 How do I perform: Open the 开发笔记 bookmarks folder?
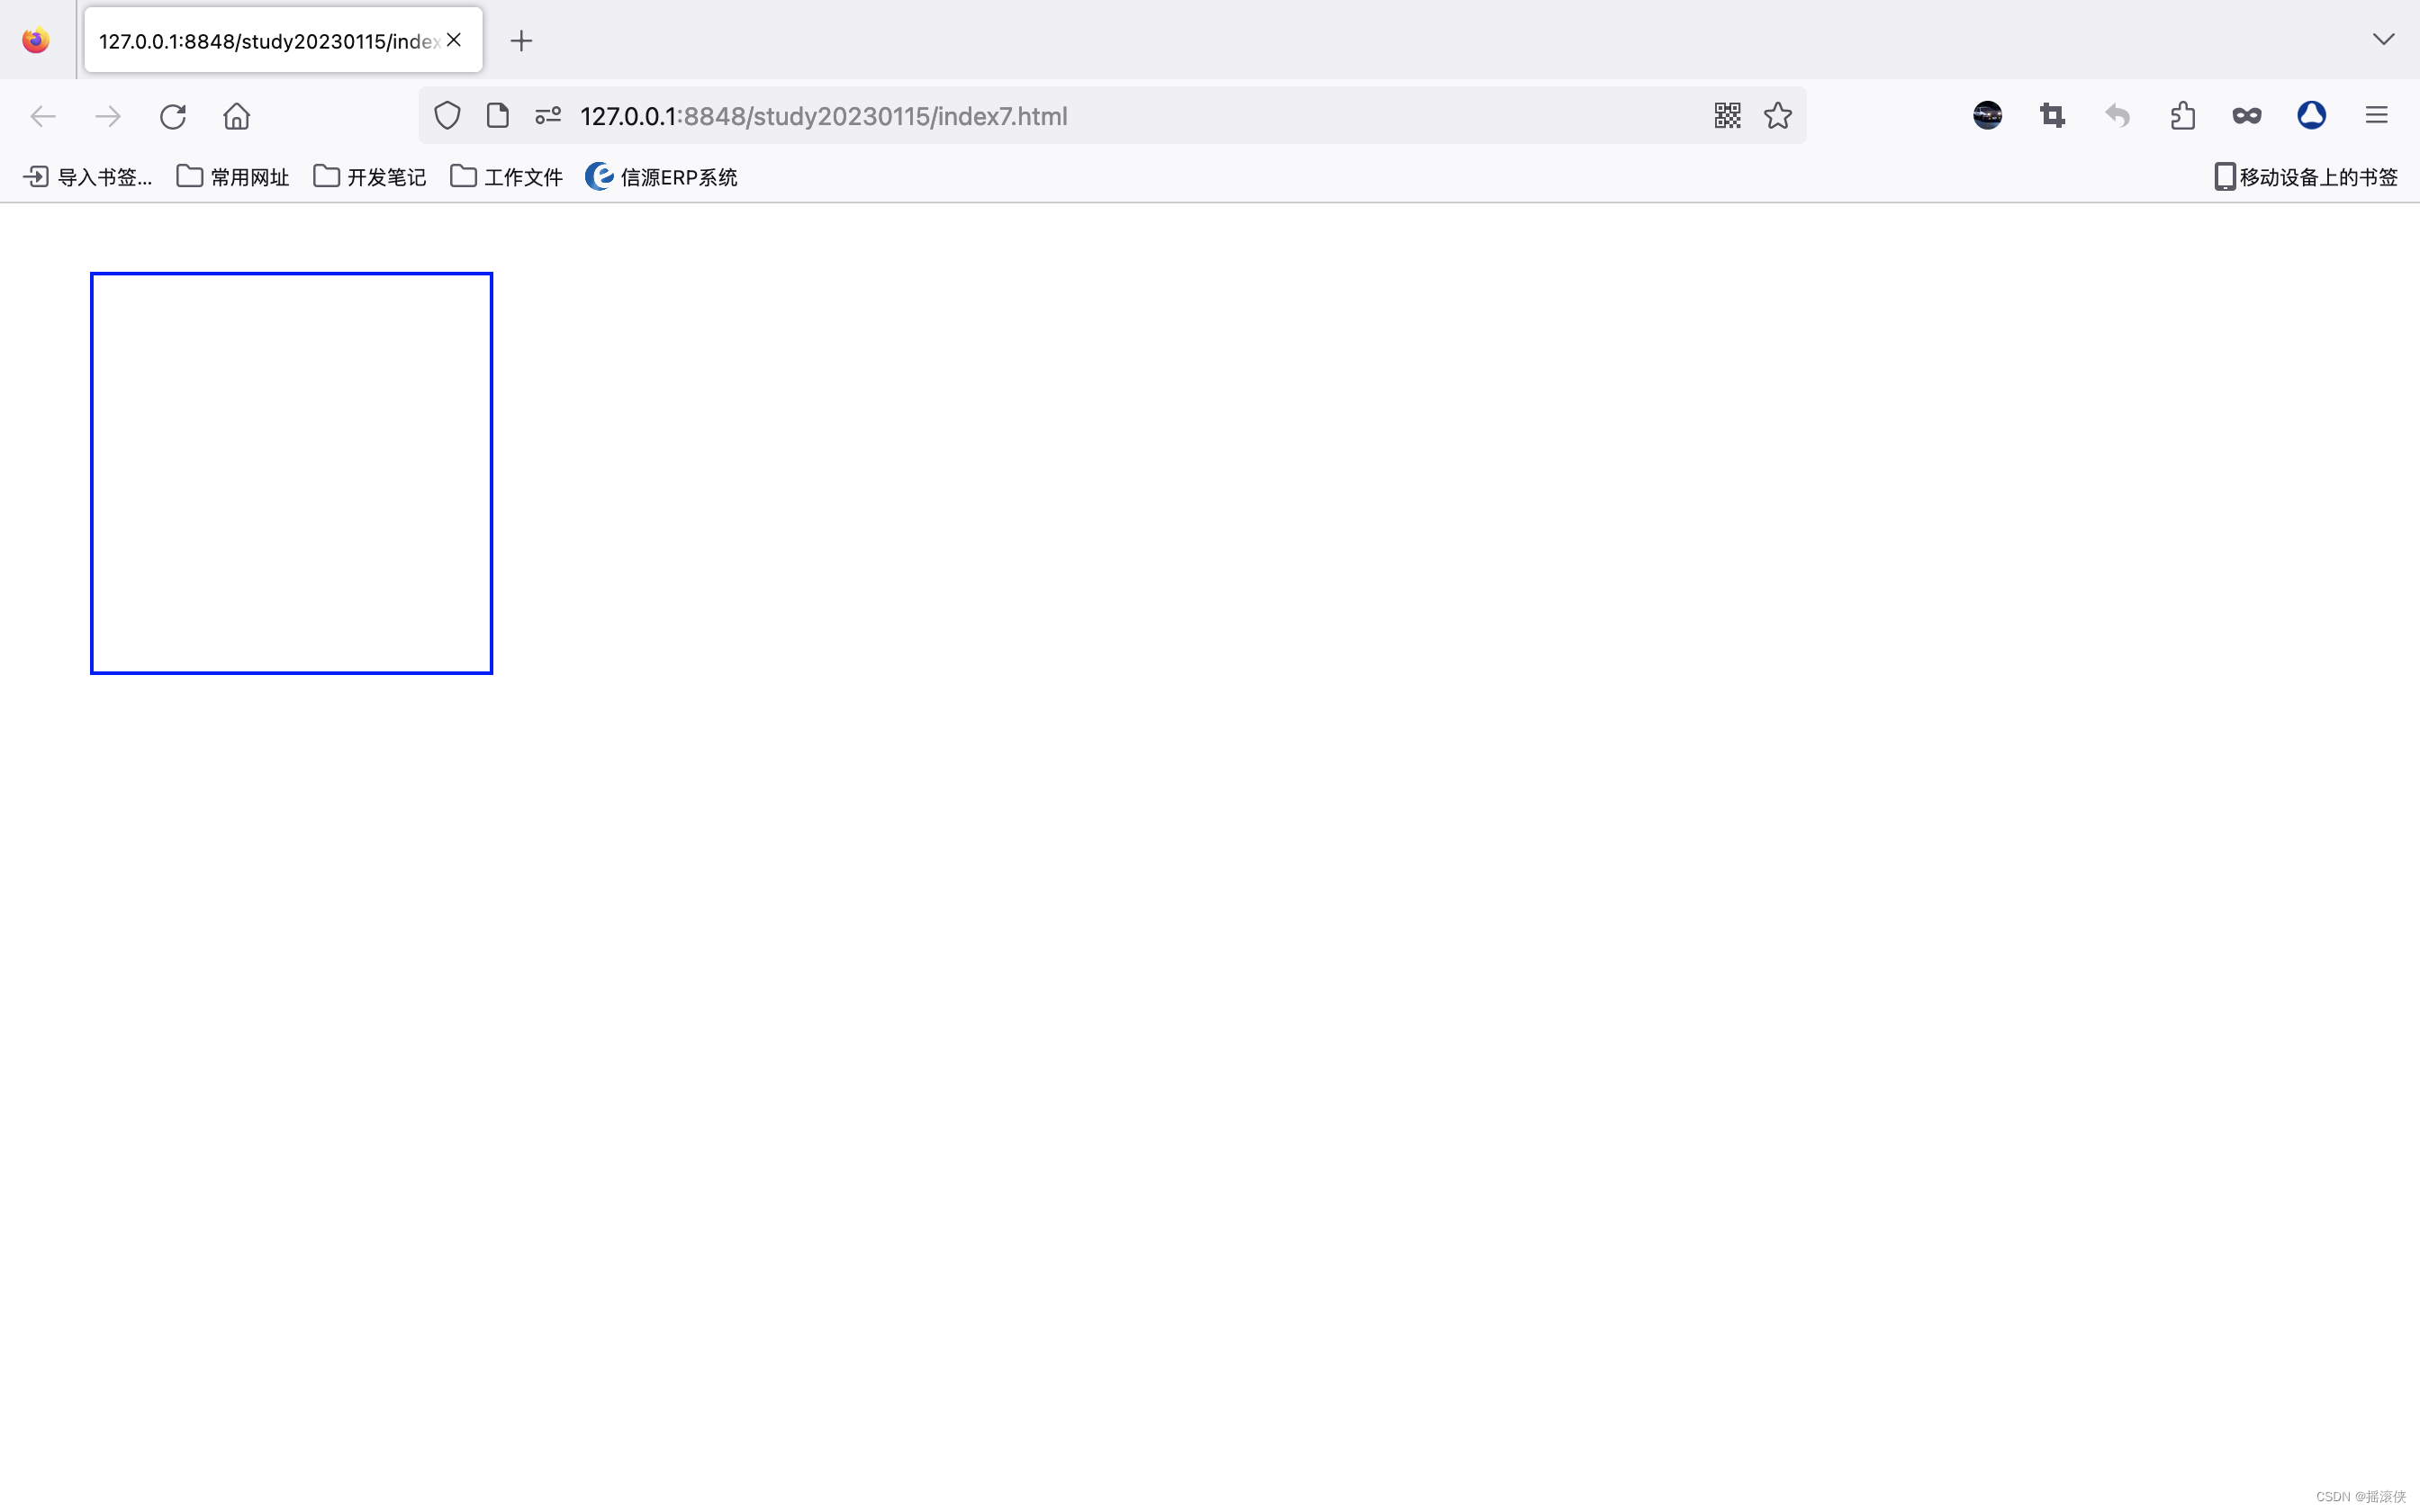370,177
